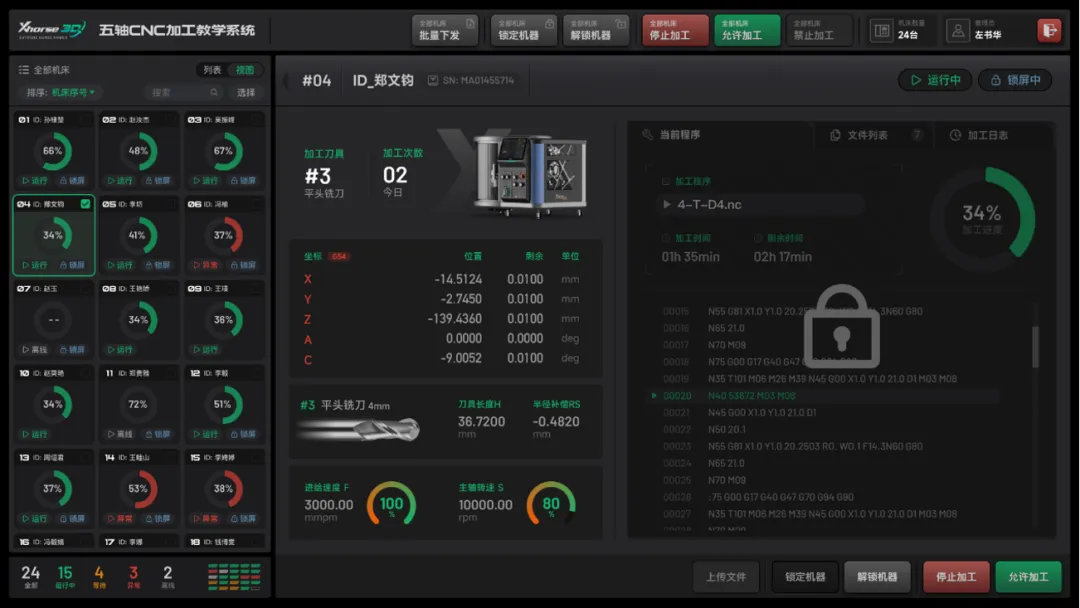Click the program code list scrollbar

pos(1035,348)
